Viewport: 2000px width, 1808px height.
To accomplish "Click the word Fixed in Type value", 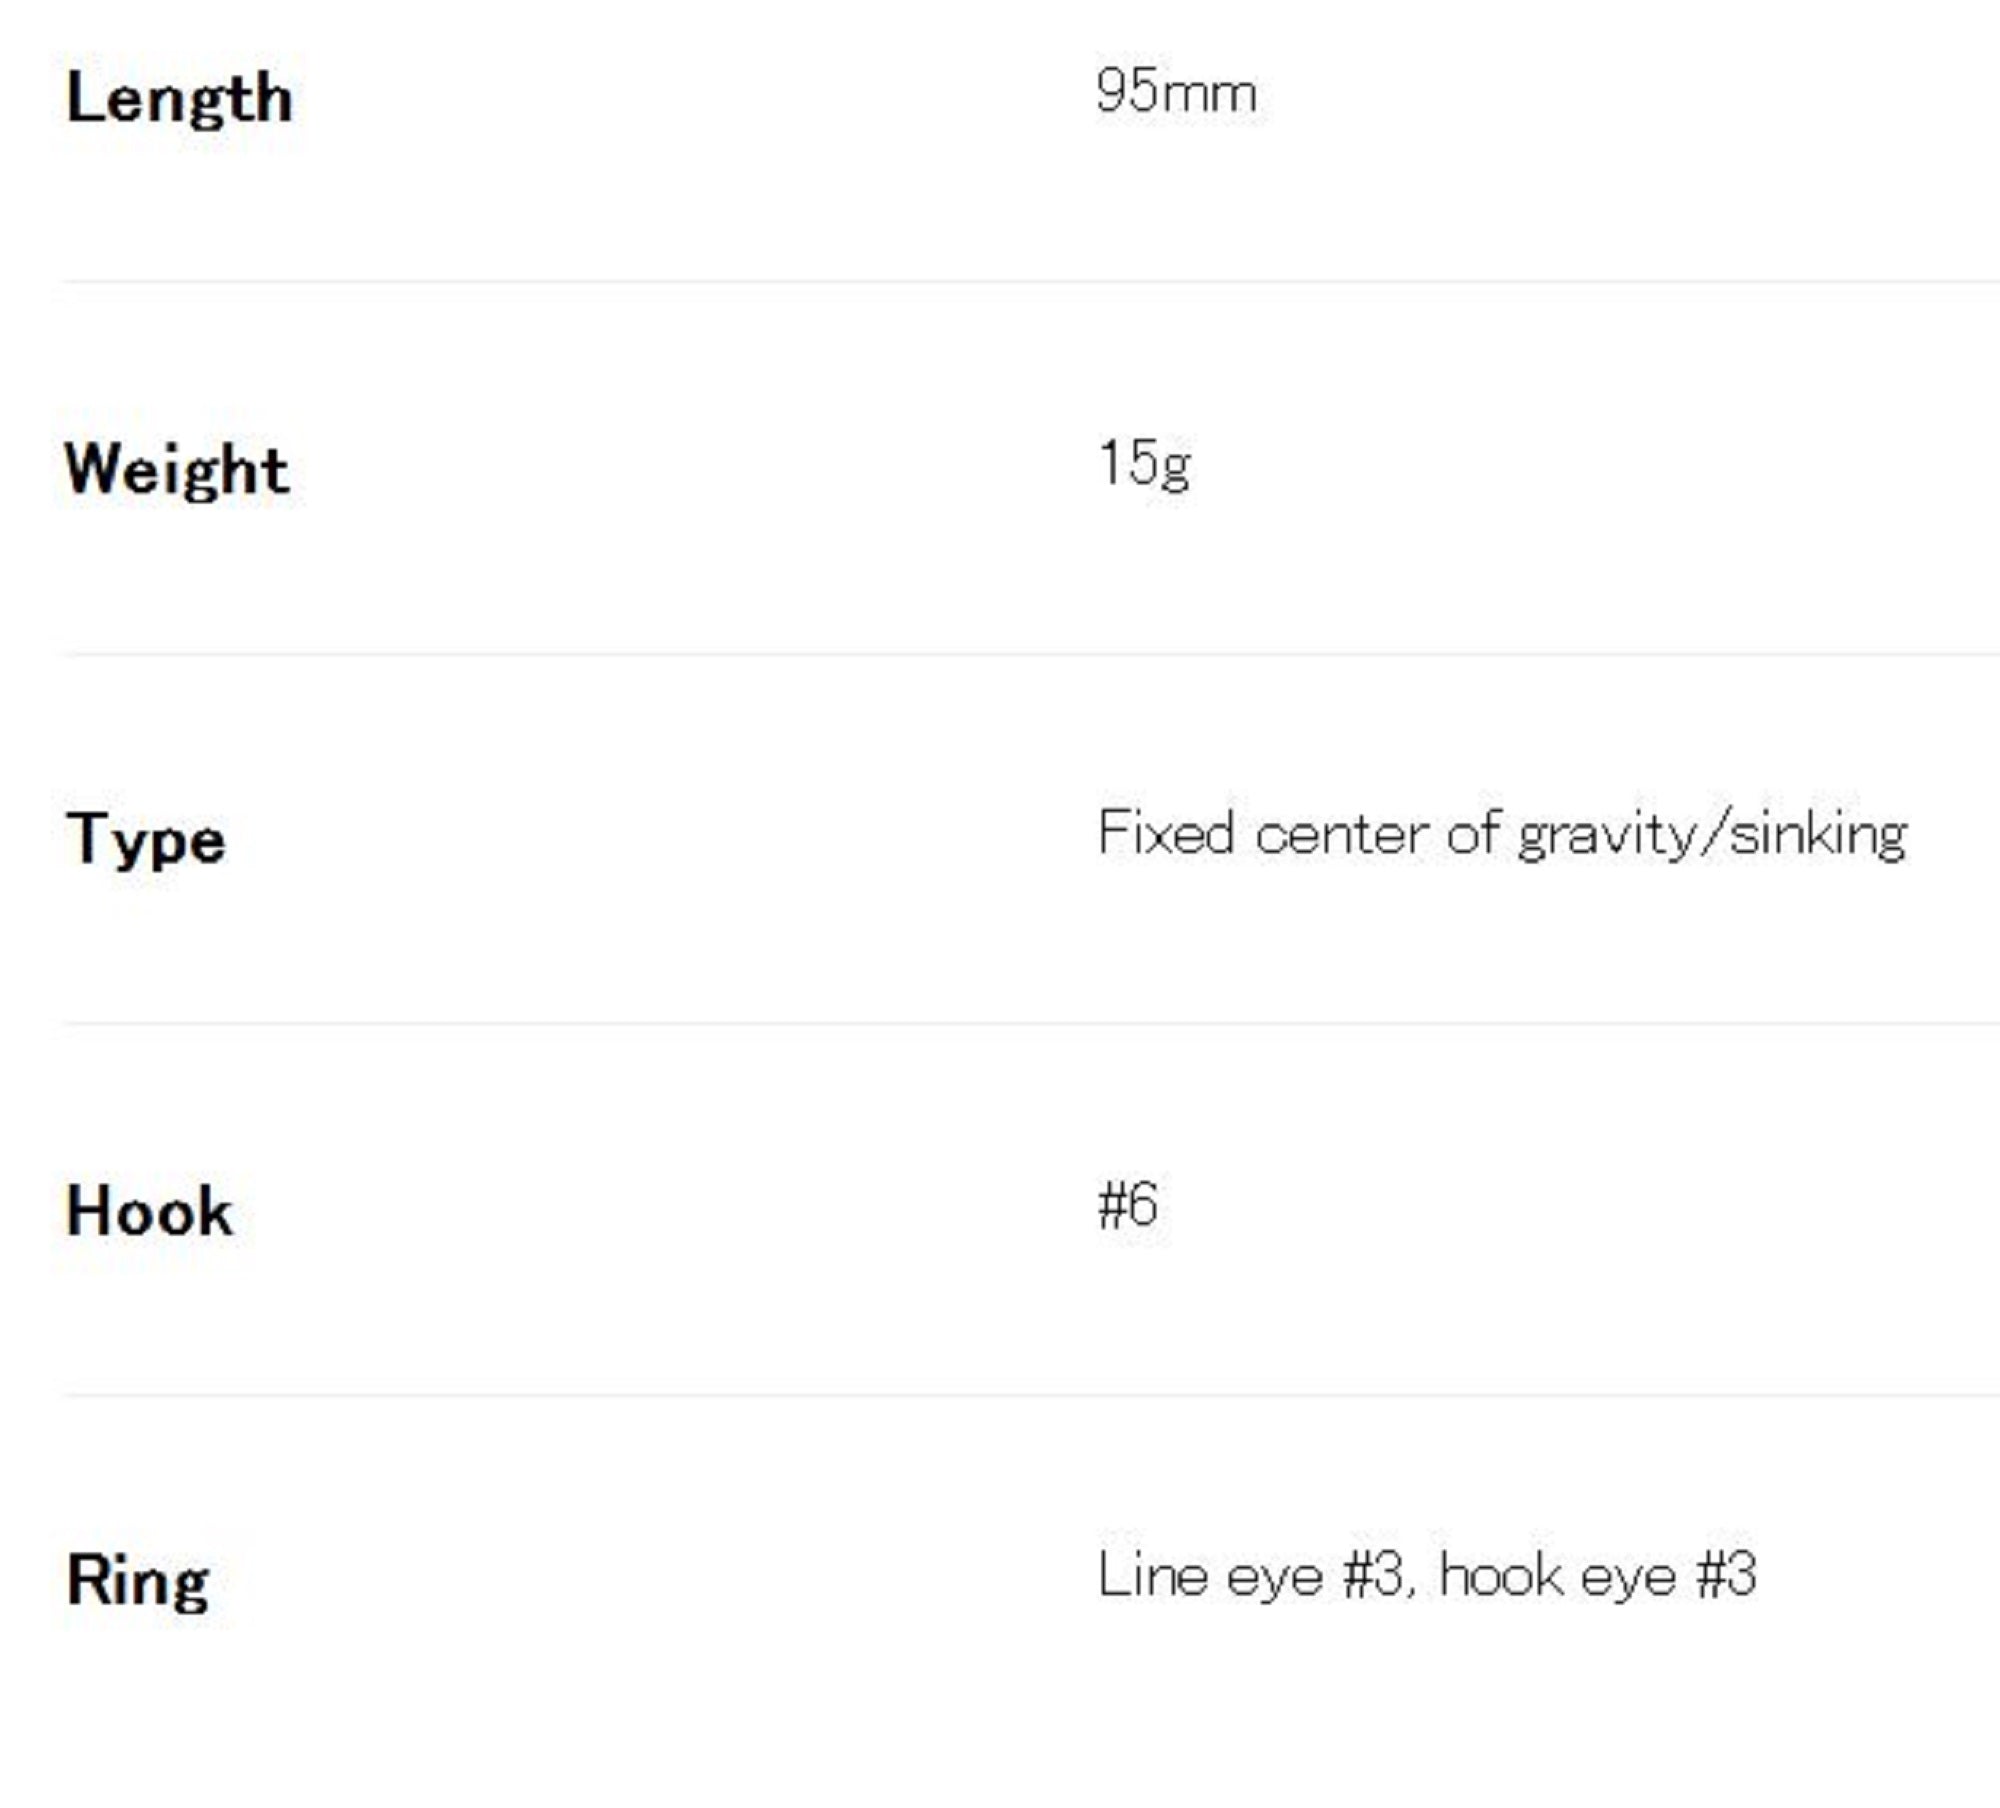I will click(1165, 833).
